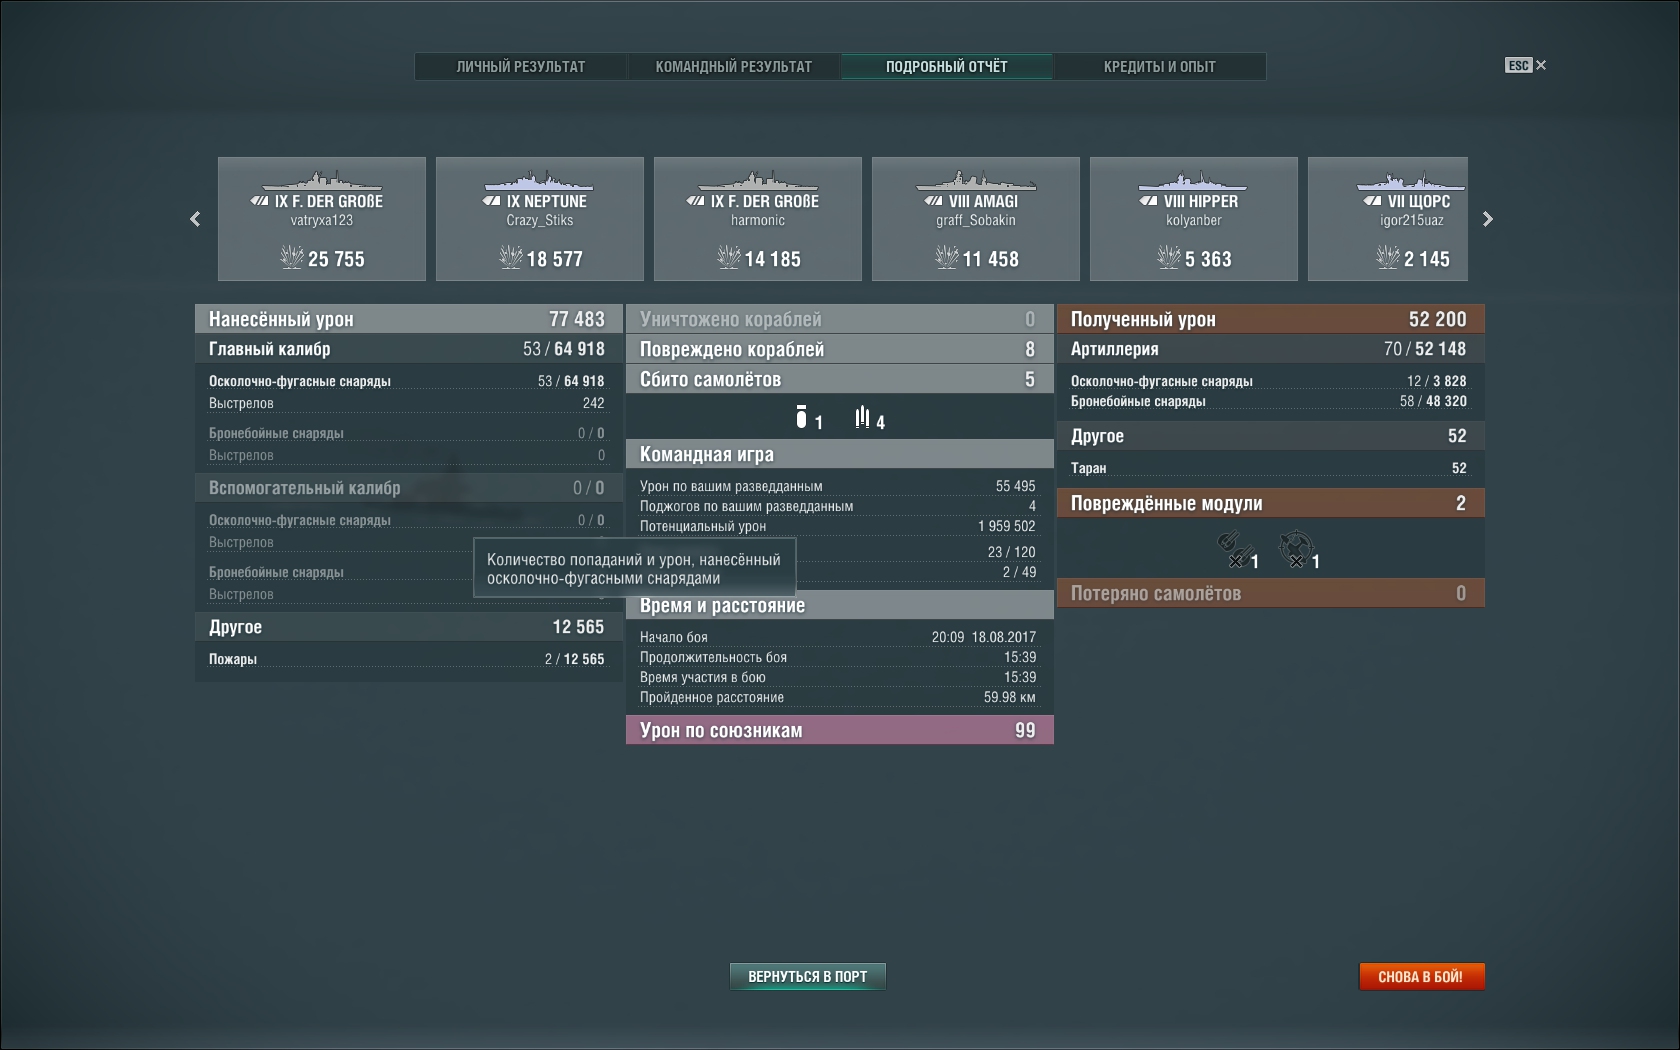Switch to the ЛИЧНЫЙ РЕЗУЛЬТАТ tab
The width and height of the screenshot is (1680, 1050).
pos(521,67)
